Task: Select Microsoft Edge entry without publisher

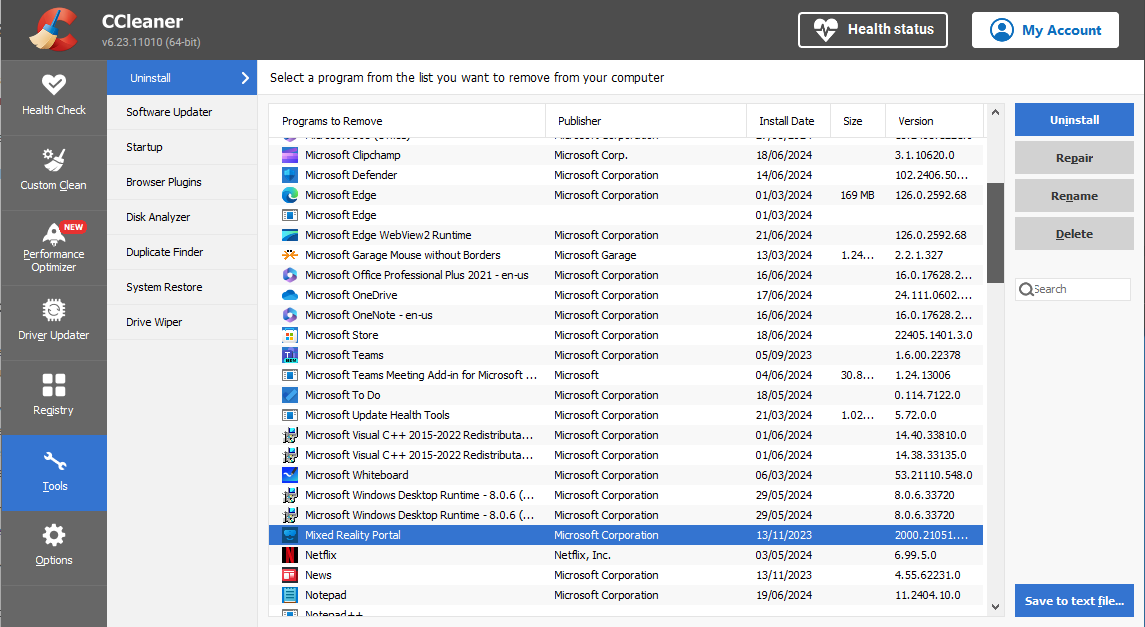Action: [626, 215]
